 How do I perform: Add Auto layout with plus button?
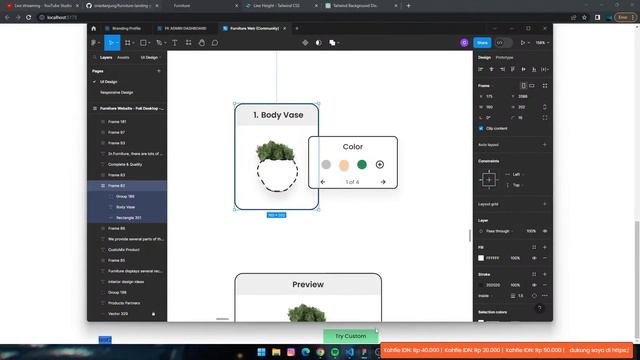click(x=545, y=144)
